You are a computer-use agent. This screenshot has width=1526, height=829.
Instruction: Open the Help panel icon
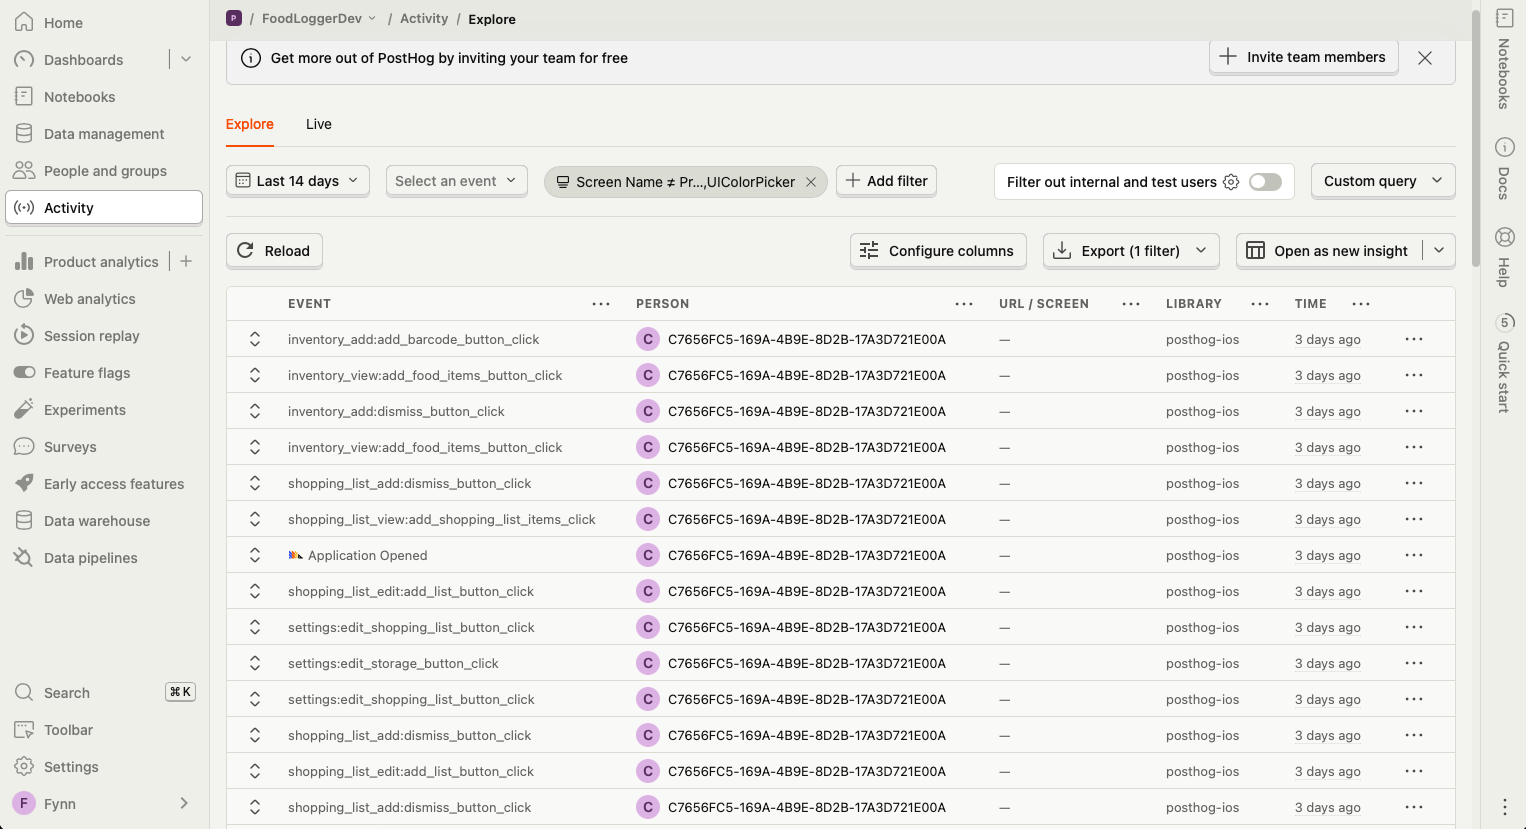coord(1504,238)
